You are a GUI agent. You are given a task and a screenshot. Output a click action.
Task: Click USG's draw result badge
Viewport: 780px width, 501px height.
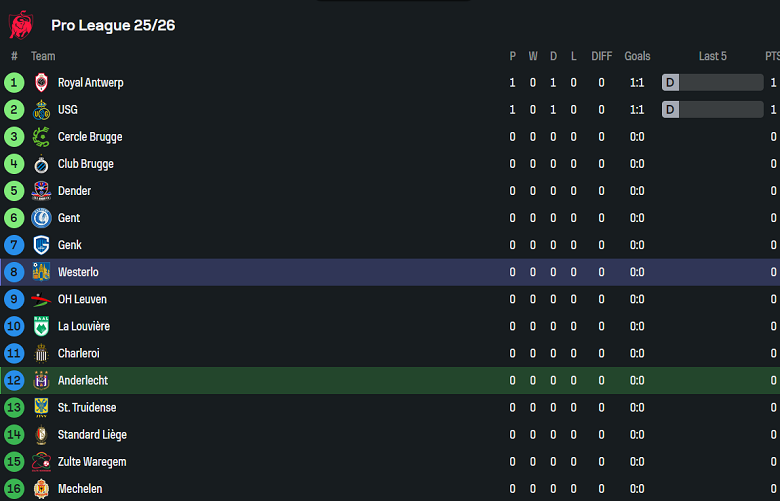pos(671,110)
